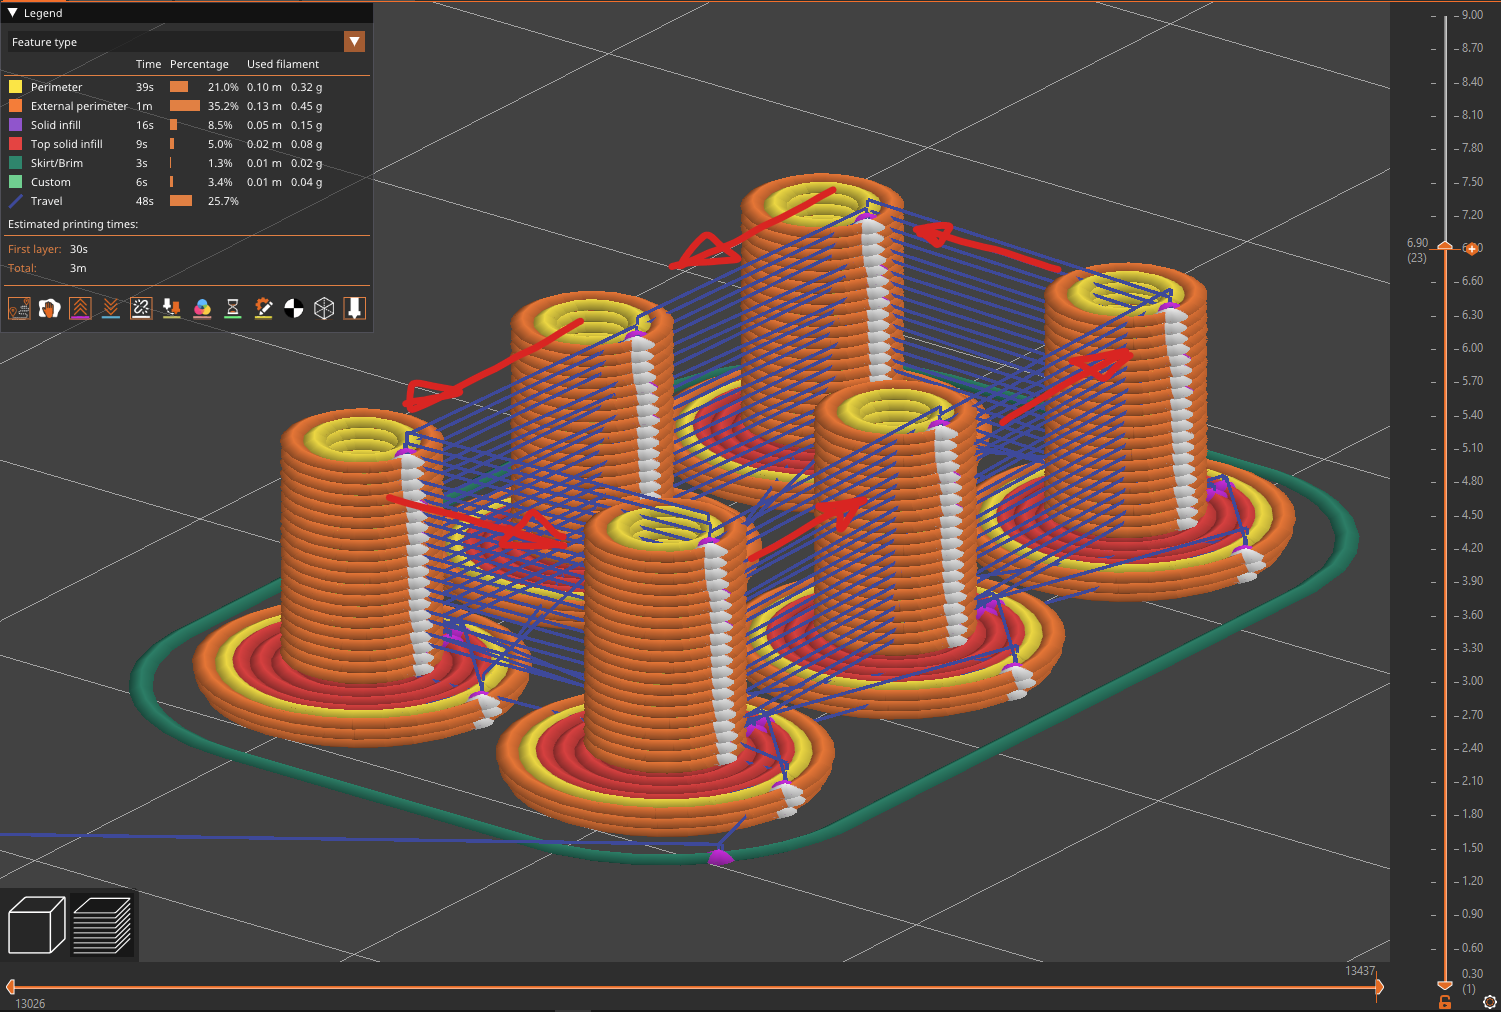Toggle seams broken-link icon
Image resolution: width=1501 pixels, height=1012 pixels.
coord(141,308)
